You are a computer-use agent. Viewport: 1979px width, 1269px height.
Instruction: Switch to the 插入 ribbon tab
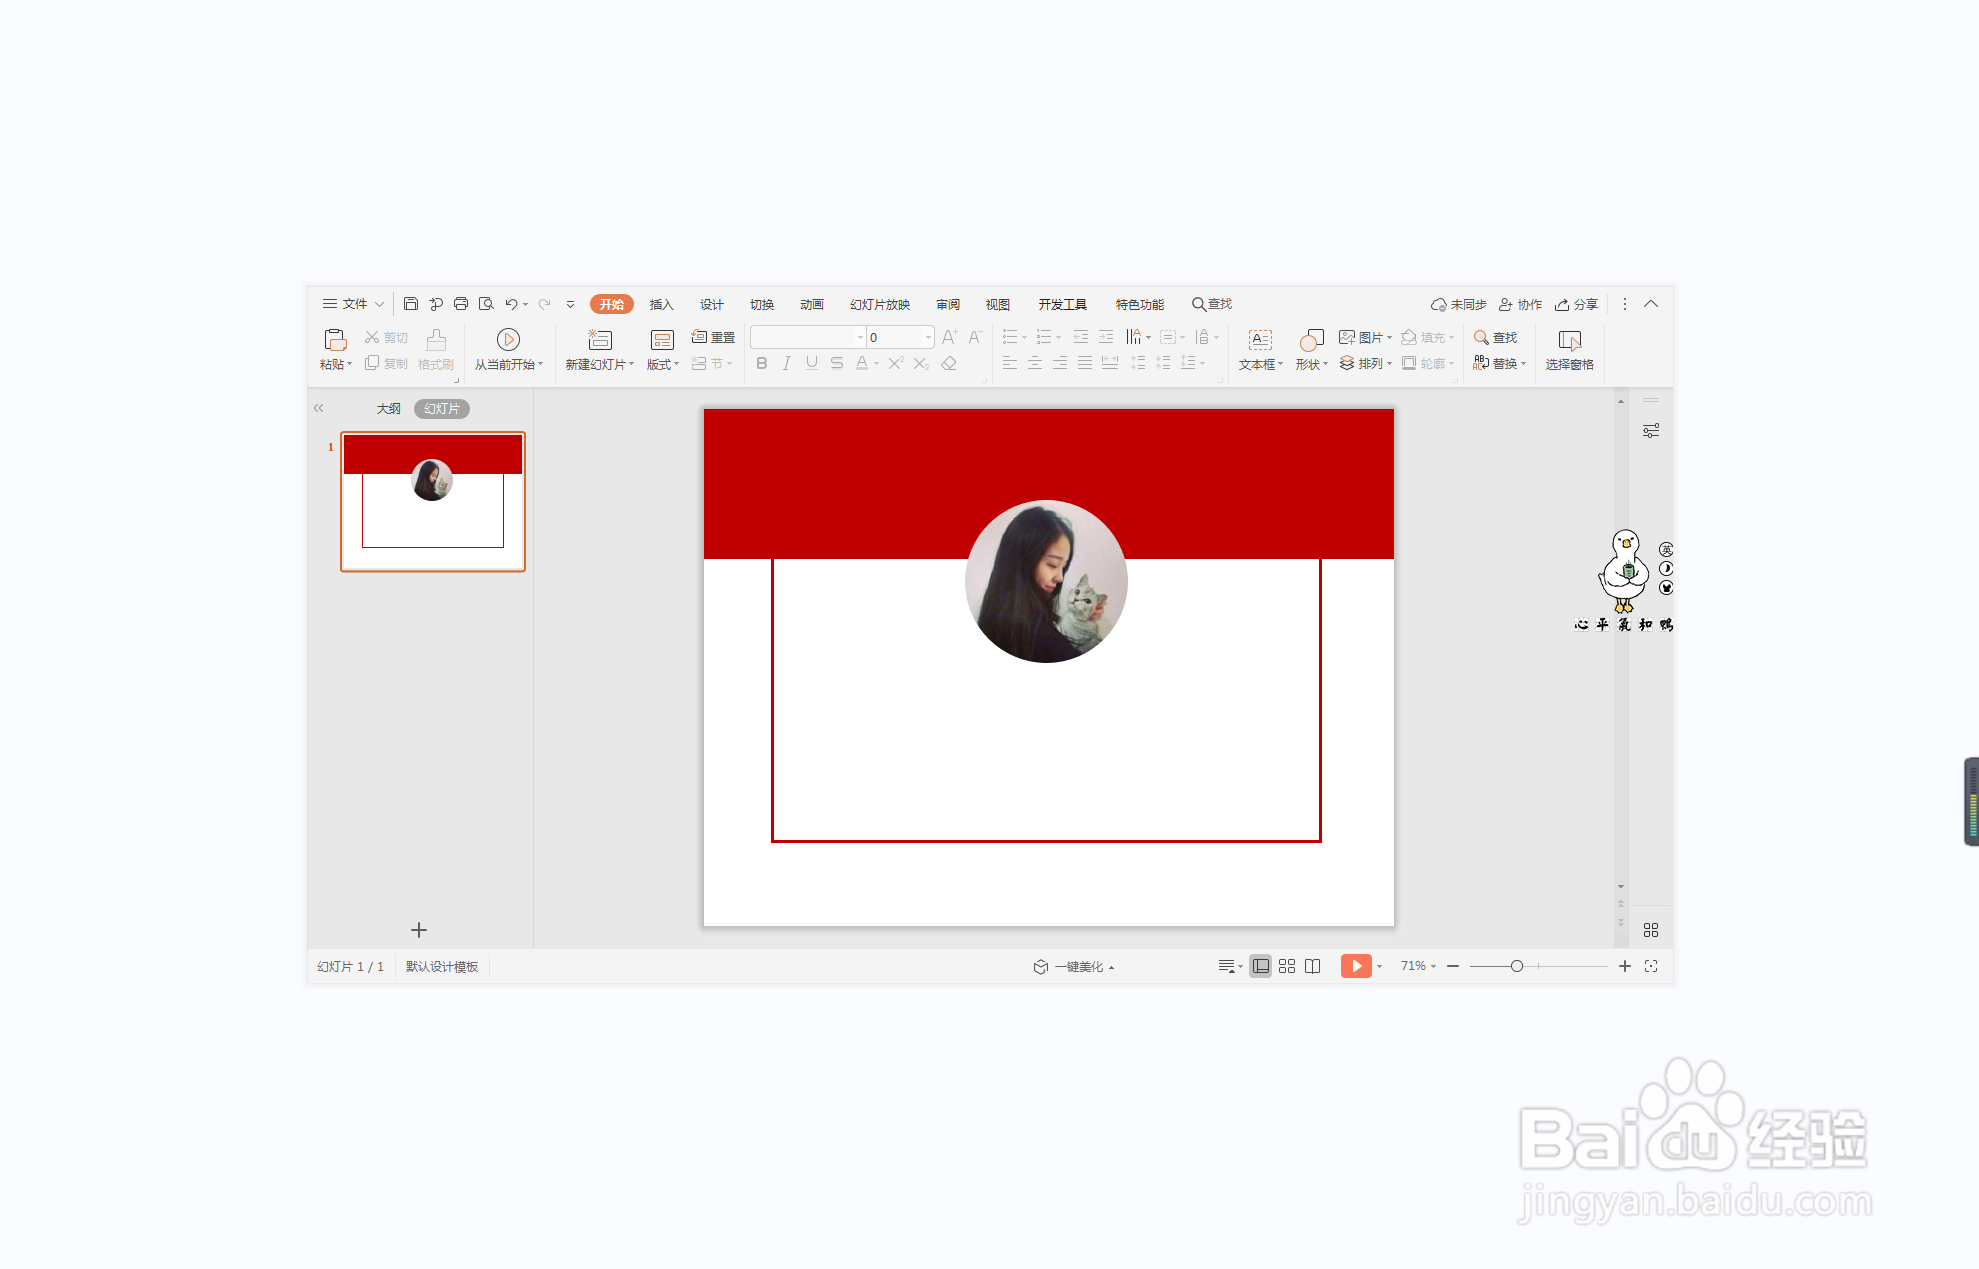[661, 305]
